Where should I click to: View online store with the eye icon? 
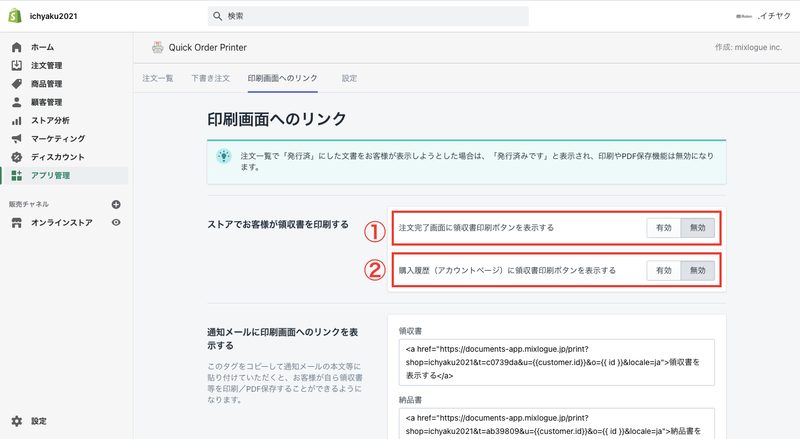pos(116,223)
